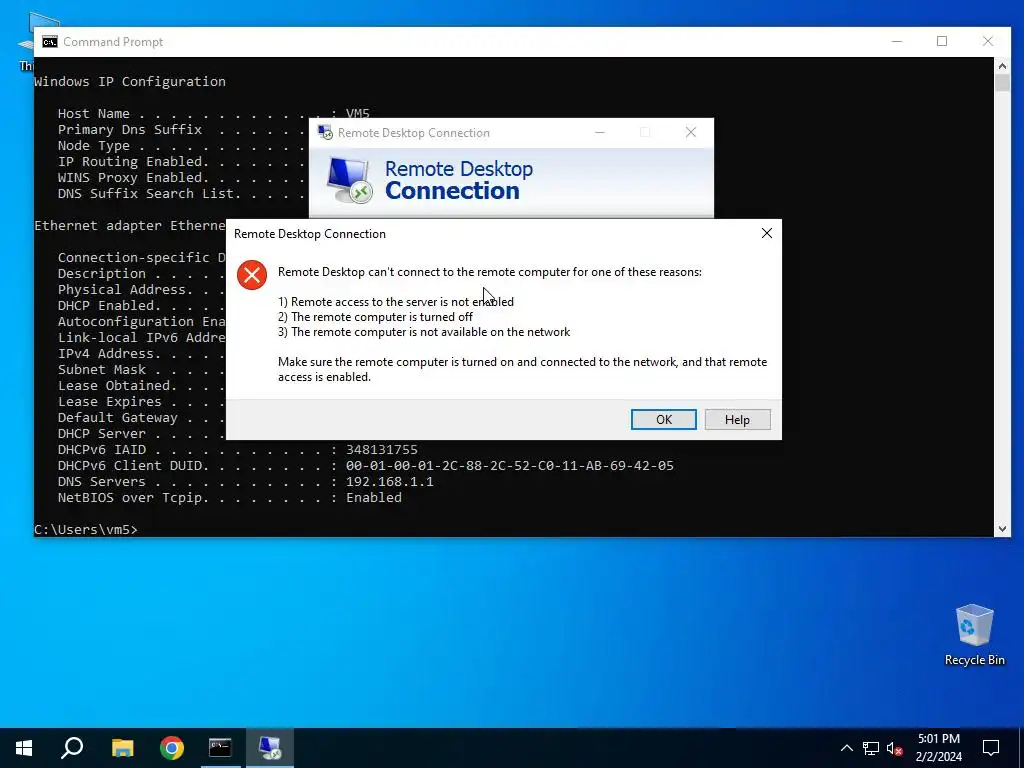Image resolution: width=1024 pixels, height=768 pixels.
Task: Close the Remote Desktop error dialog
Action: click(x=767, y=233)
